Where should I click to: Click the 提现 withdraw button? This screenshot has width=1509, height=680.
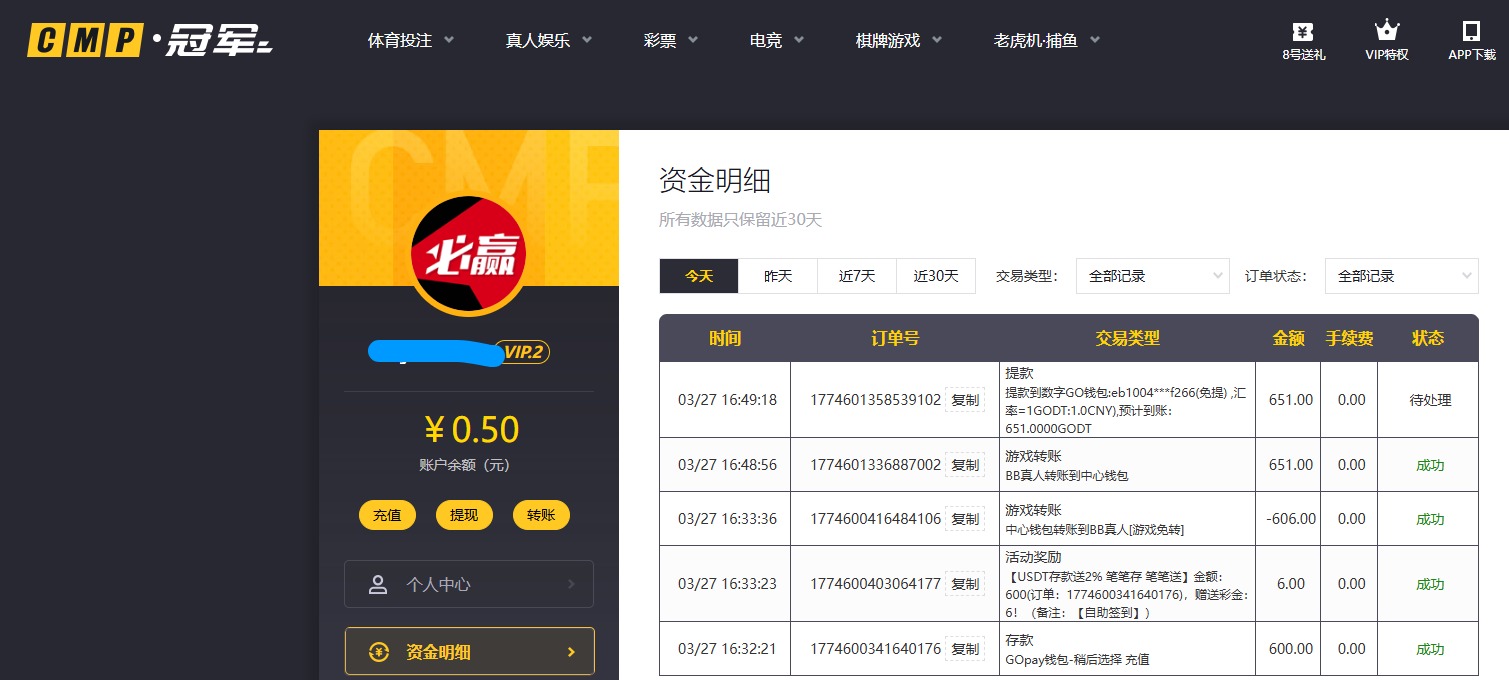[x=464, y=515]
